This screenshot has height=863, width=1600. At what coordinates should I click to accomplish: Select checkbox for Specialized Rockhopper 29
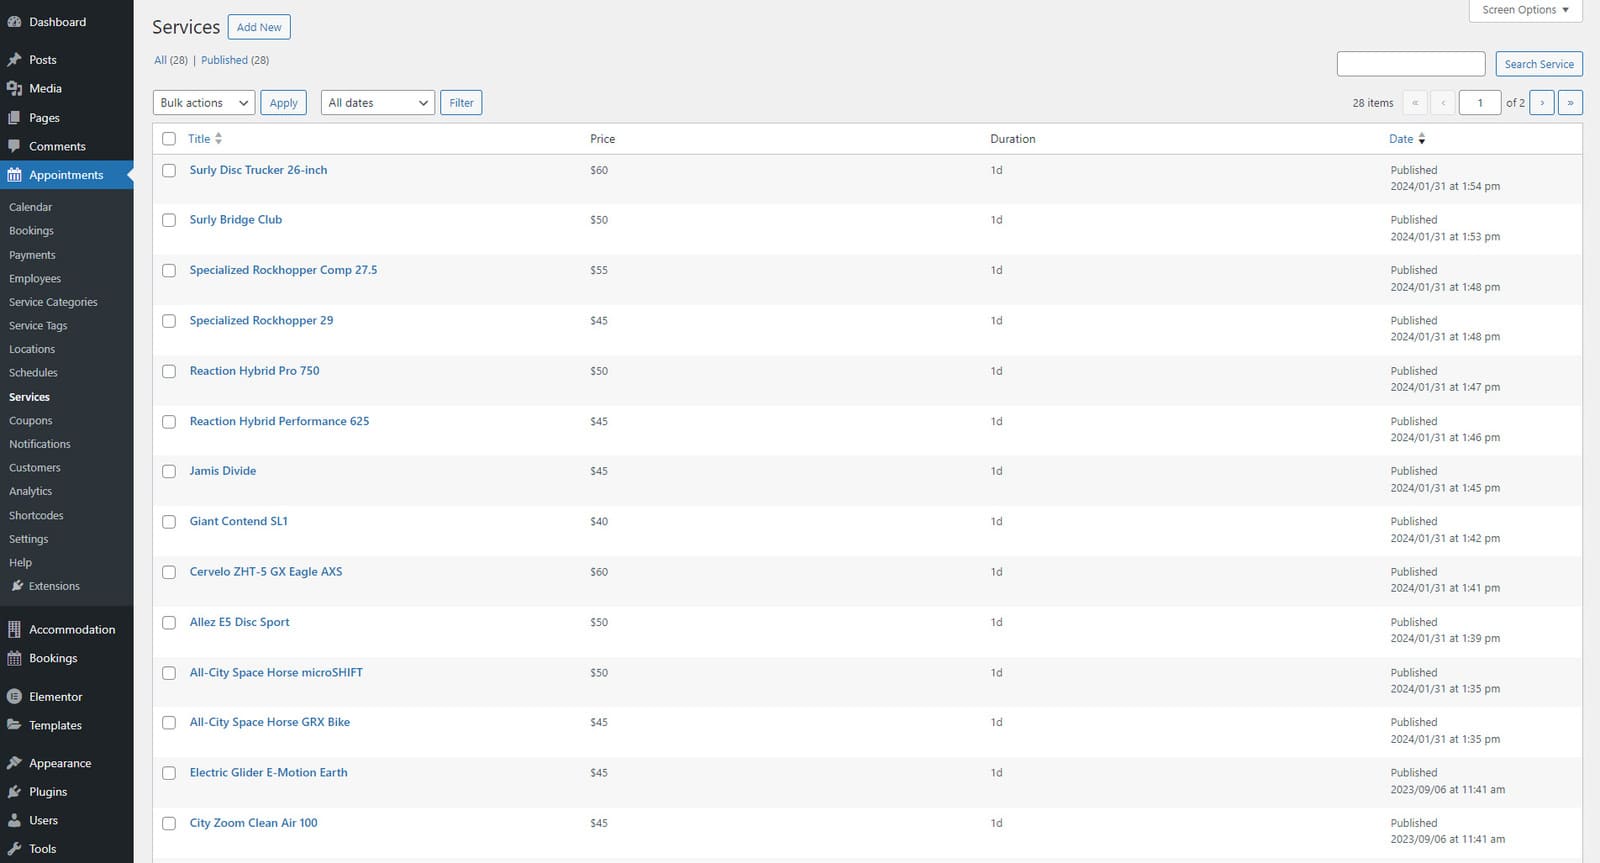[x=169, y=321]
